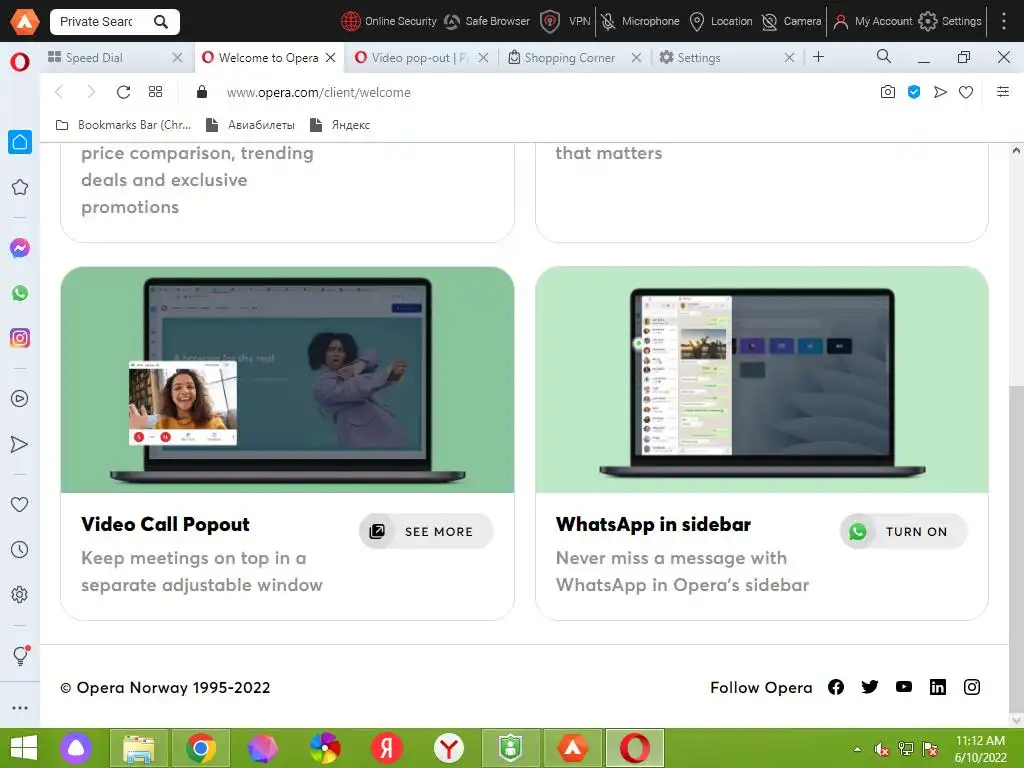This screenshot has width=1024, height=768.
Task: Click the Opera Norway 1995-2022 copyright text
Action: (165, 688)
